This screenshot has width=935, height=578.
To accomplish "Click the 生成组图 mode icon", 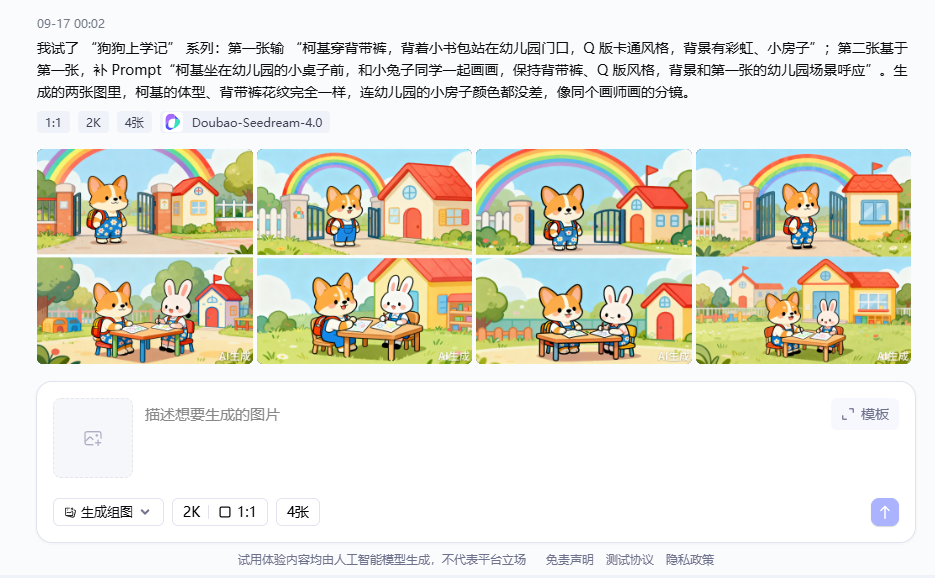I will 70,512.
